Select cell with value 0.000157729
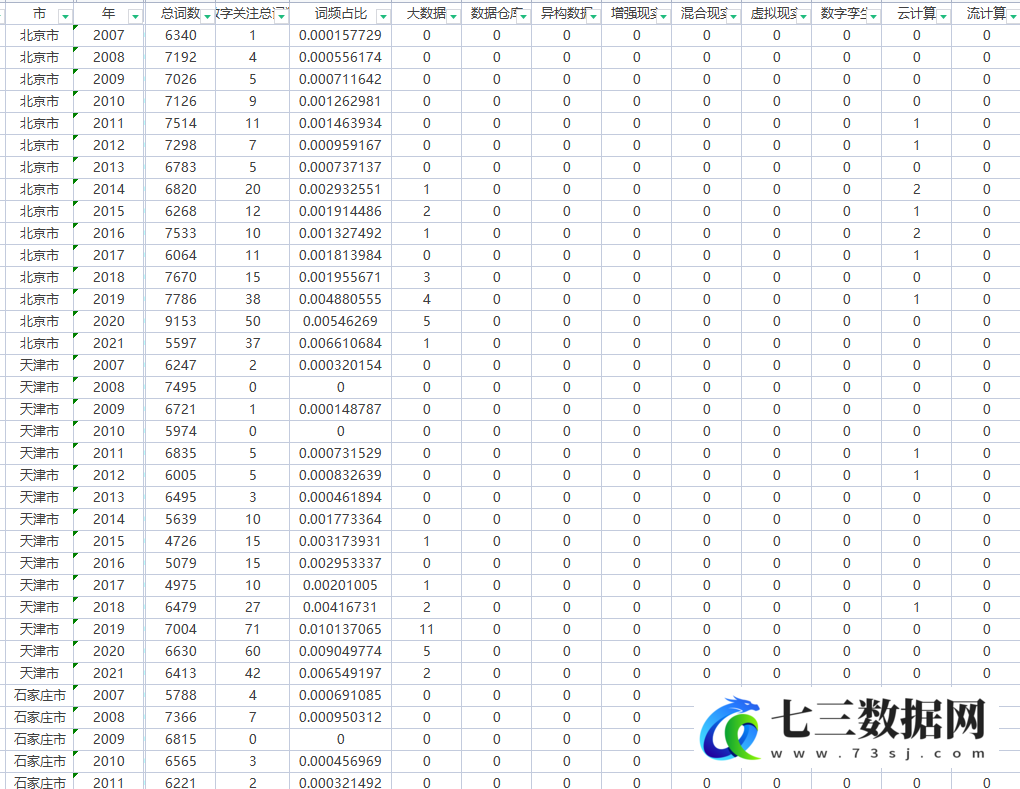Viewport: 1020px width, 789px height. [340, 36]
